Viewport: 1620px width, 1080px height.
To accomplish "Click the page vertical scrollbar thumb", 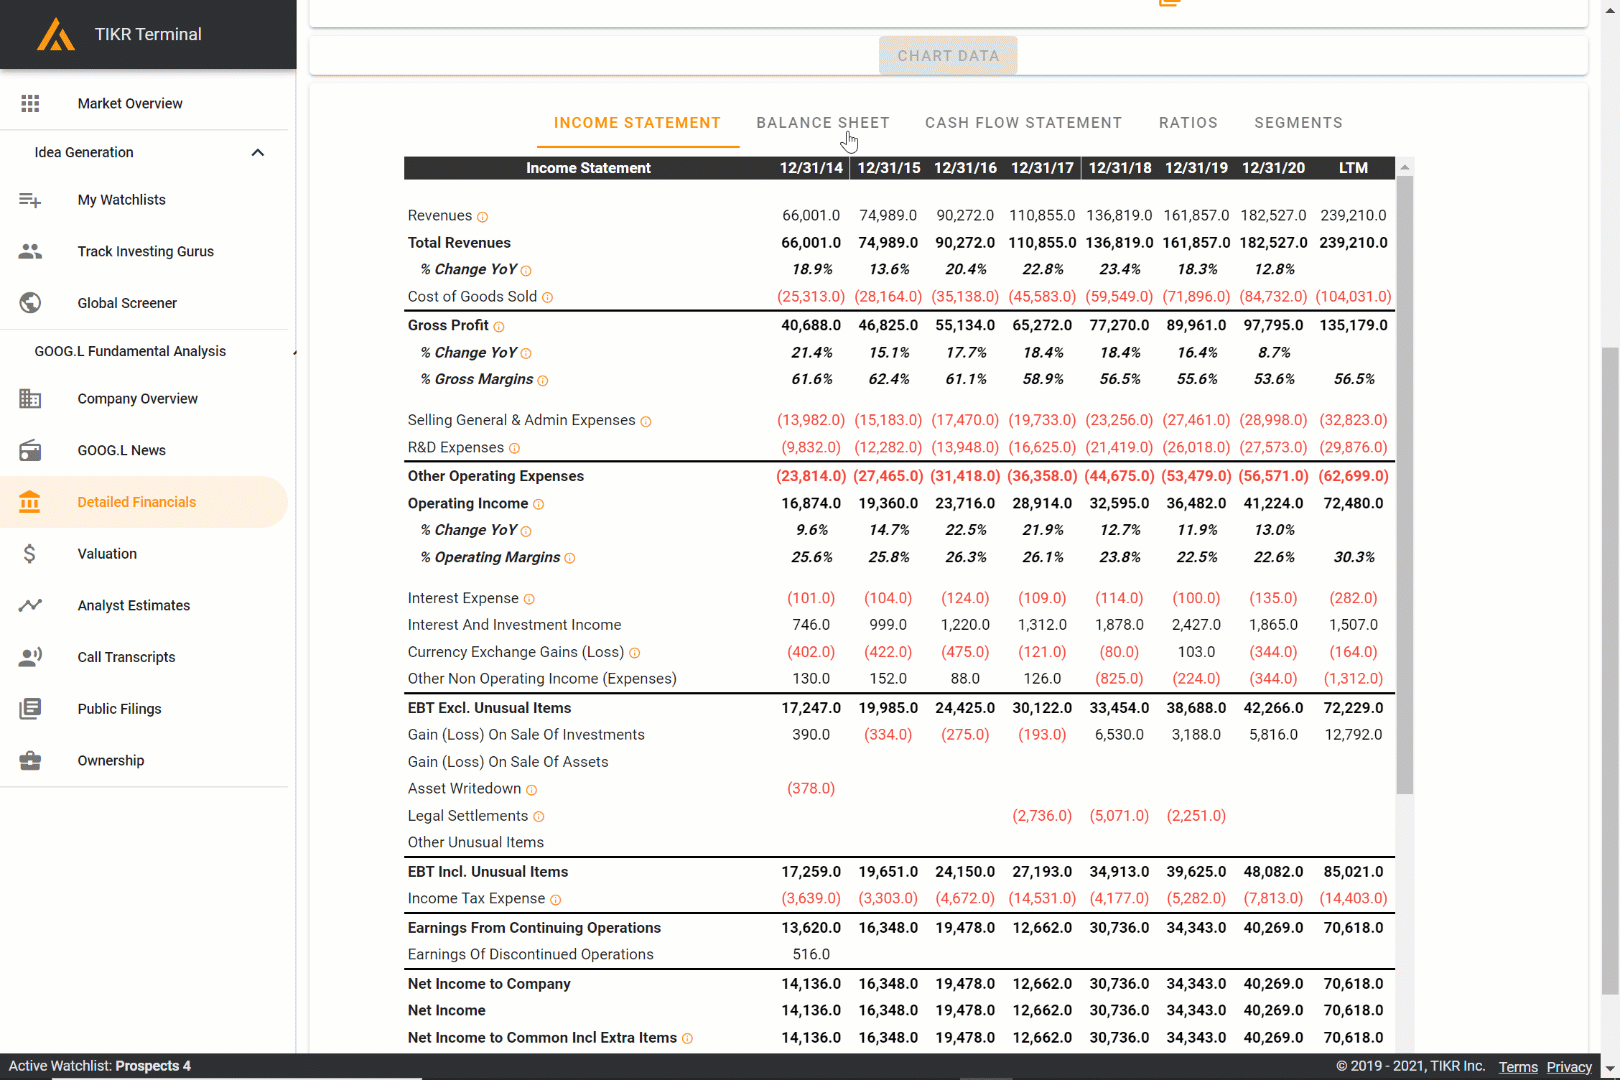I will [x=1610, y=670].
